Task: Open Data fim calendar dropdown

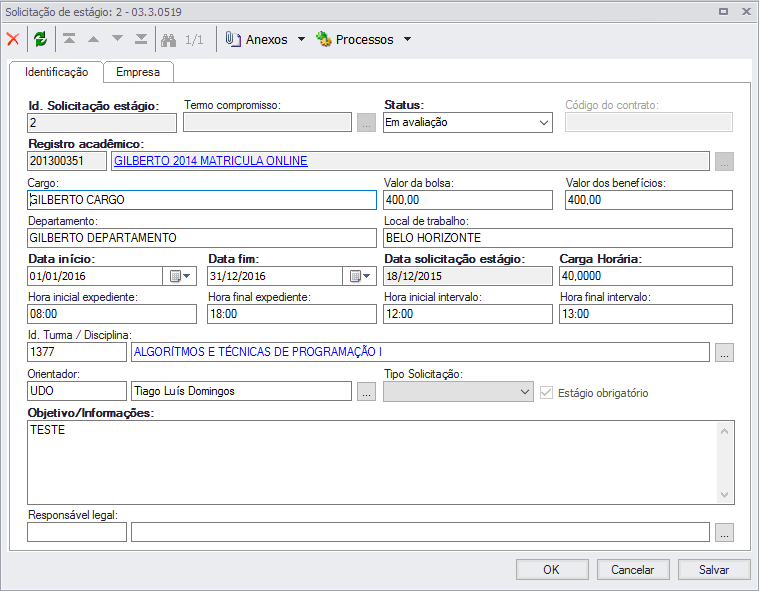Action: click(x=360, y=276)
